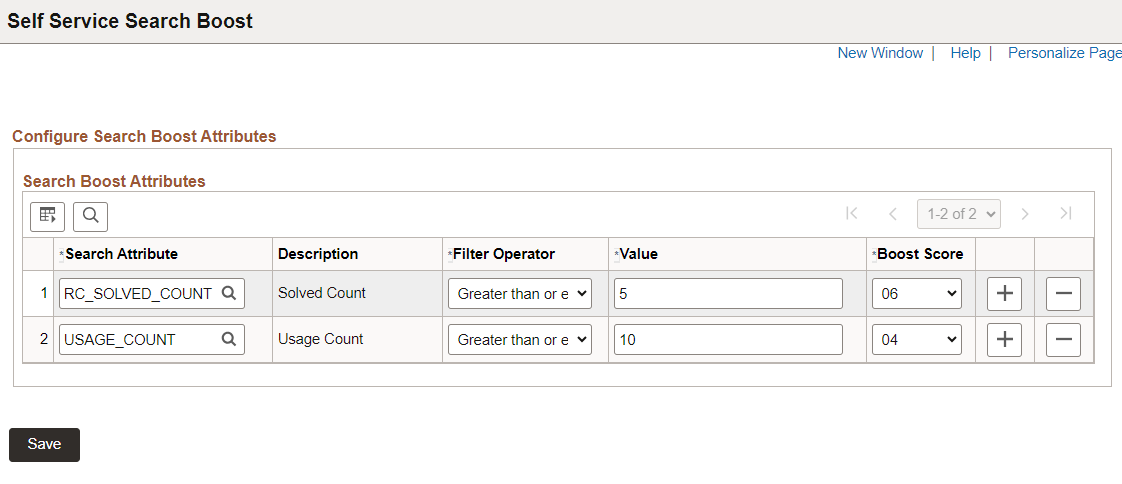Click the Configure Search Boost Attributes heading
This screenshot has height=484, width=1122.
click(145, 136)
